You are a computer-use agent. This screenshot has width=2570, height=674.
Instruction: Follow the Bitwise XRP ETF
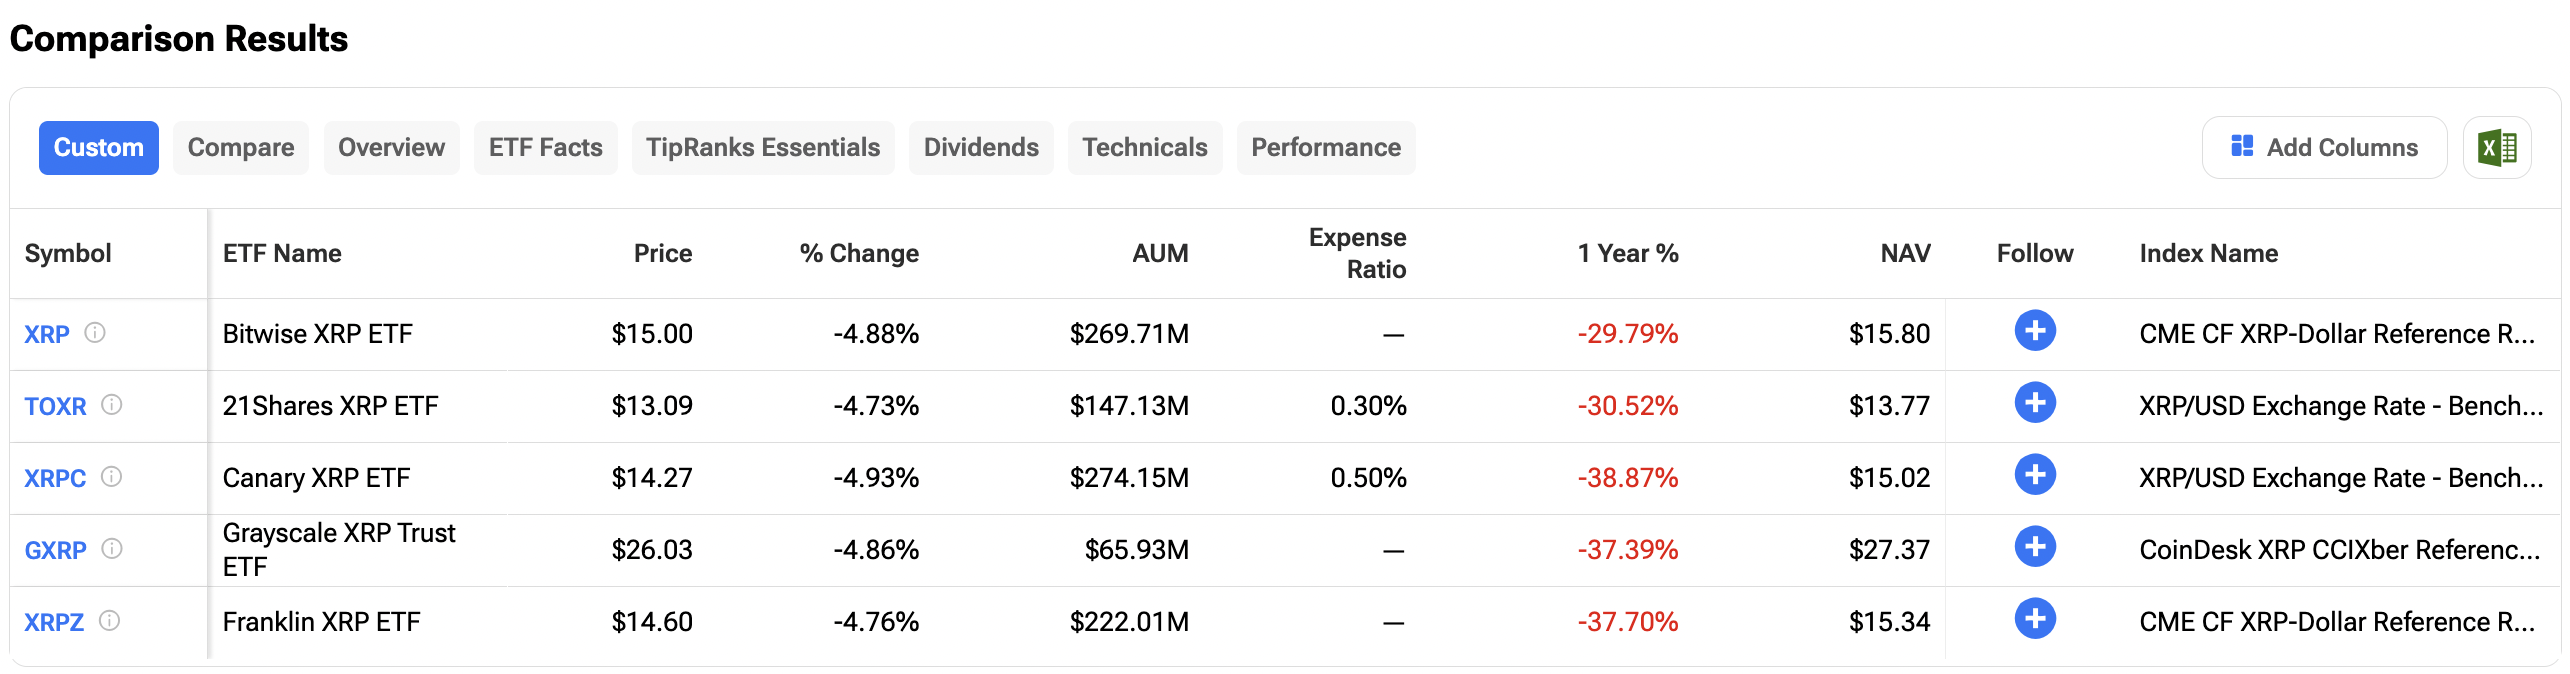pyautogui.click(x=2035, y=331)
